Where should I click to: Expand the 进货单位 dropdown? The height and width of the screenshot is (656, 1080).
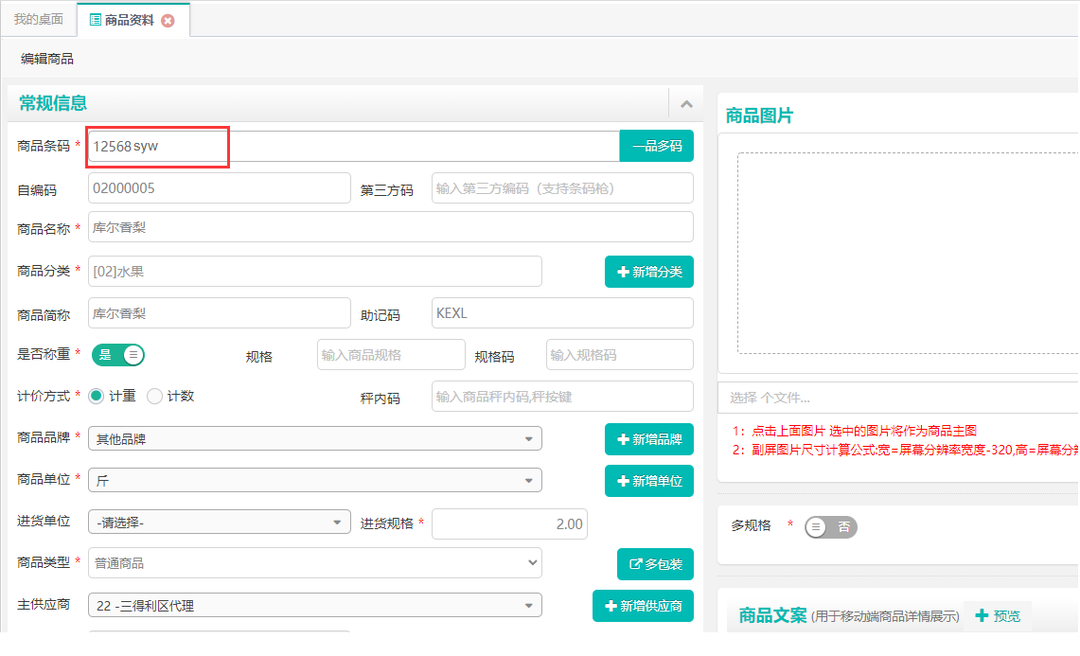coord(219,522)
